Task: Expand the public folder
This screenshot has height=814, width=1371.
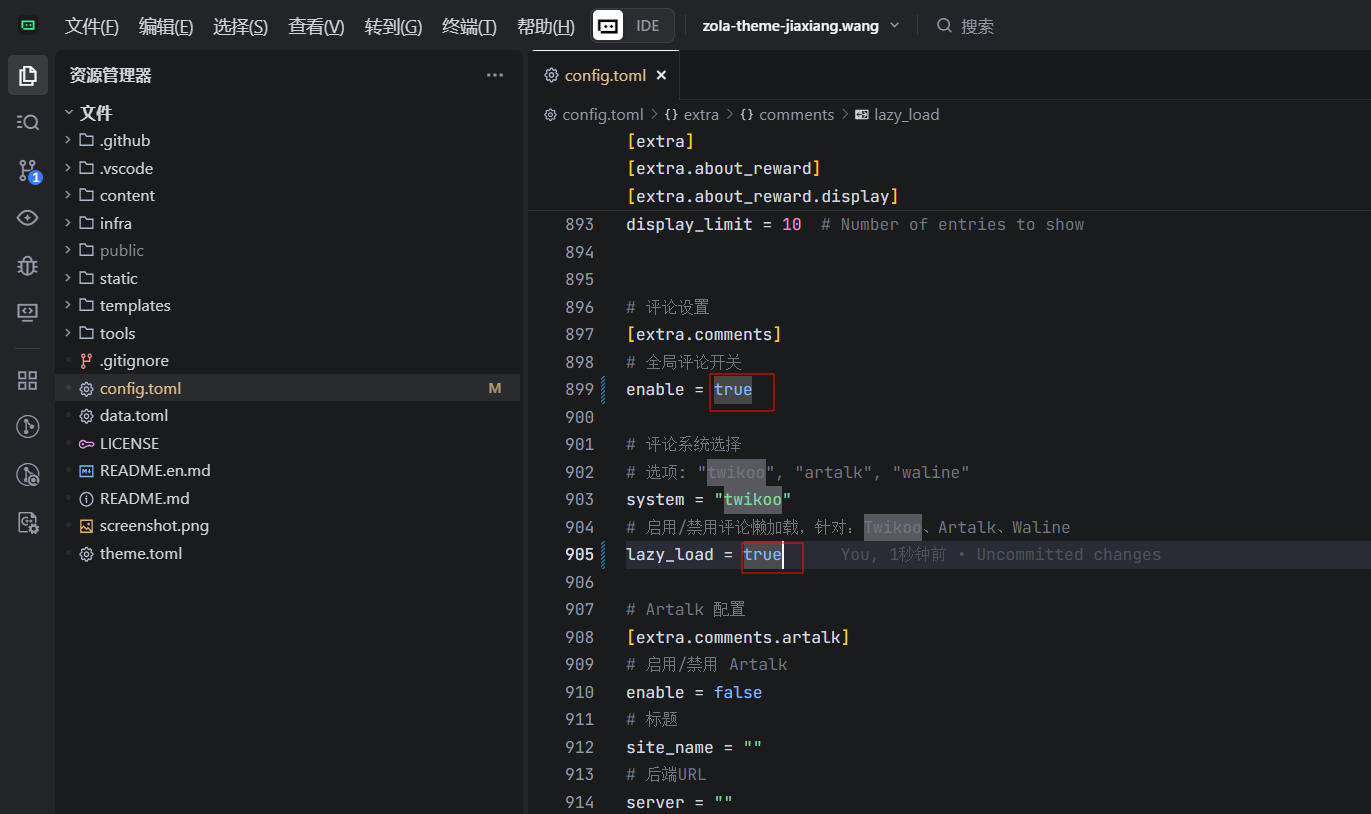Action: [x=68, y=250]
